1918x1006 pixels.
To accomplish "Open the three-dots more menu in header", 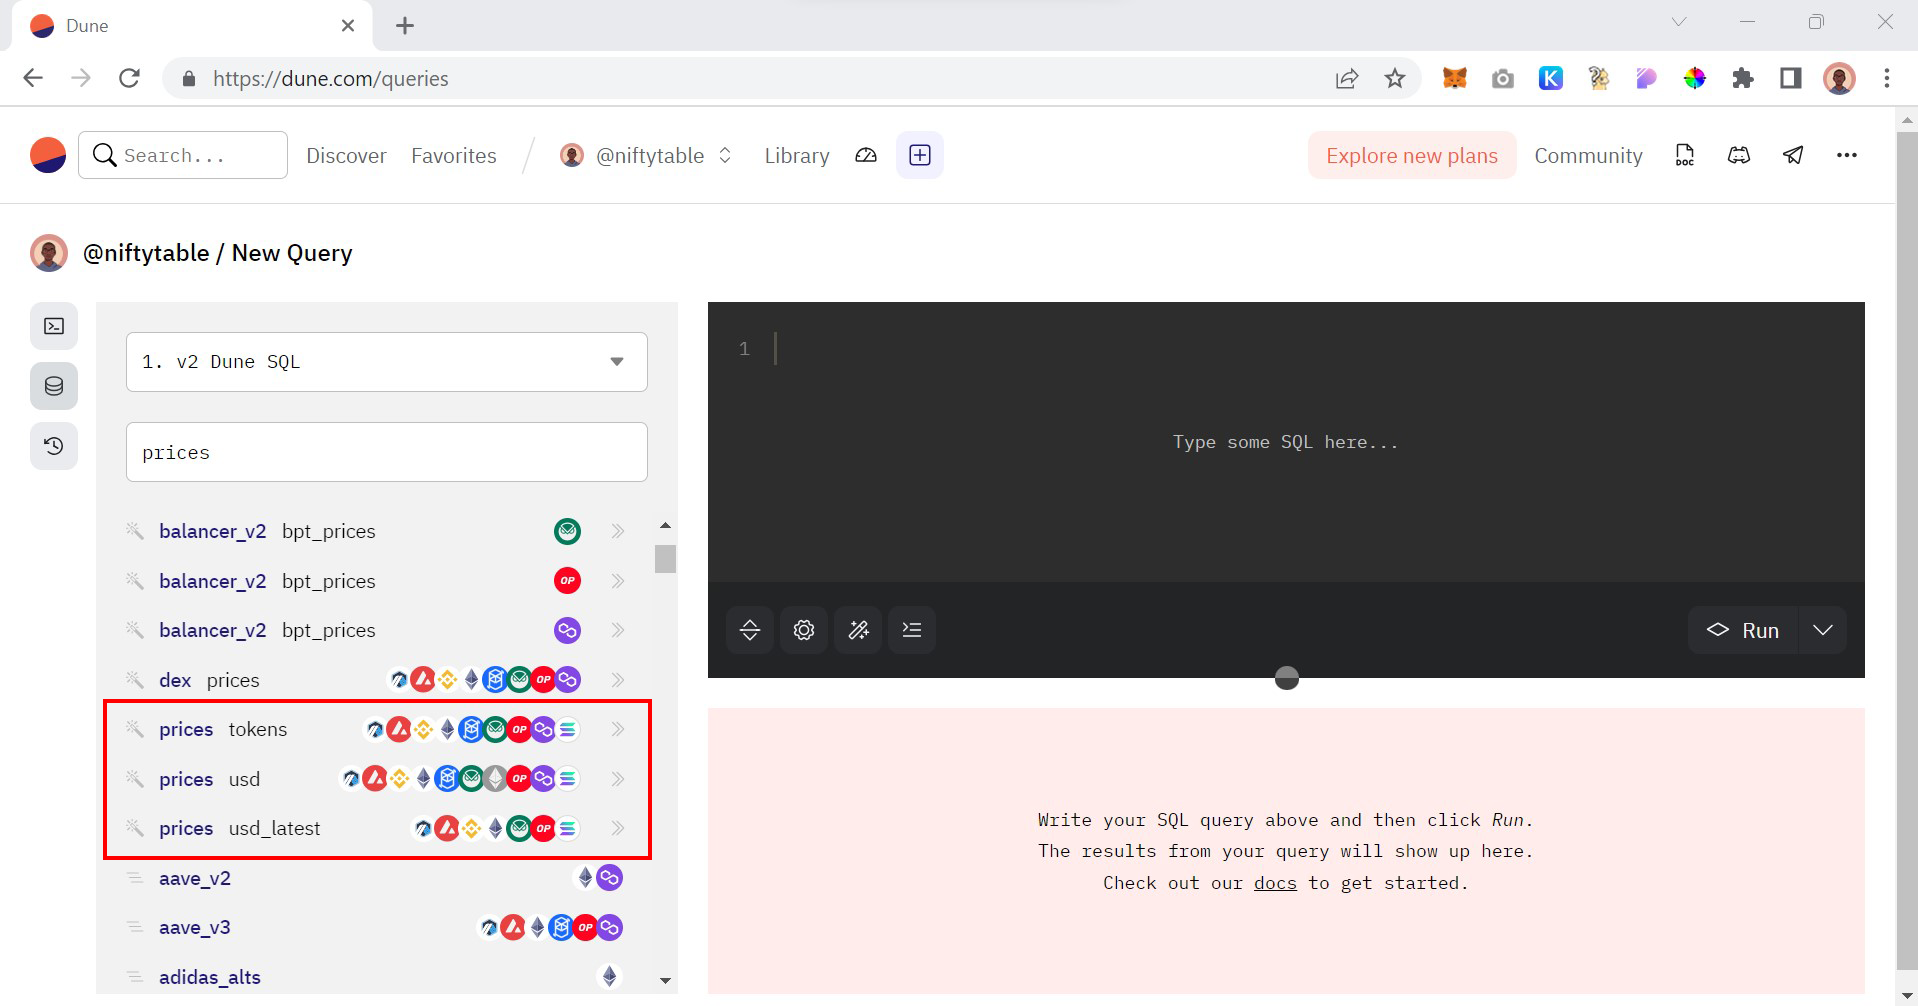I will (1847, 155).
